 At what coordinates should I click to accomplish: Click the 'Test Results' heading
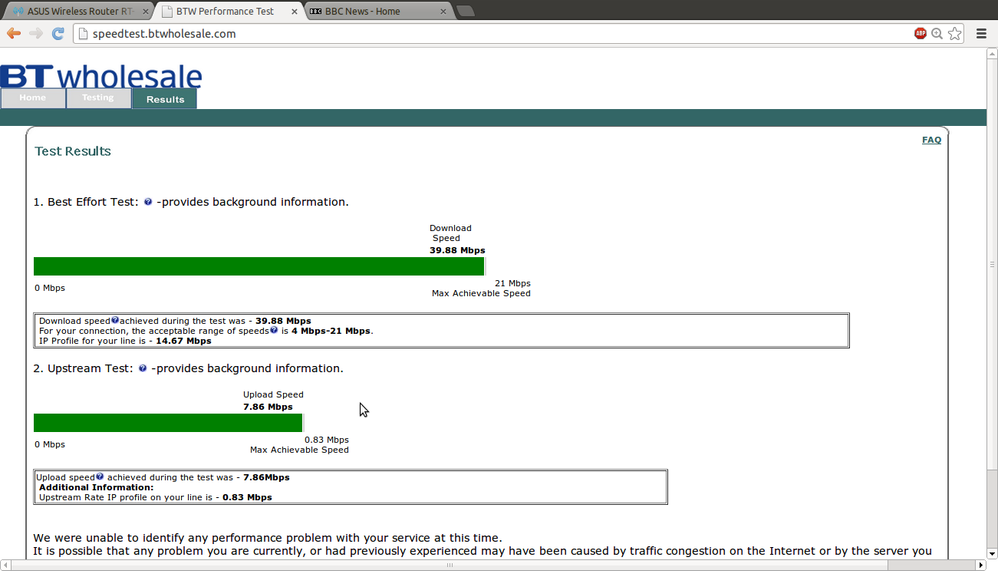pyautogui.click(x=73, y=151)
